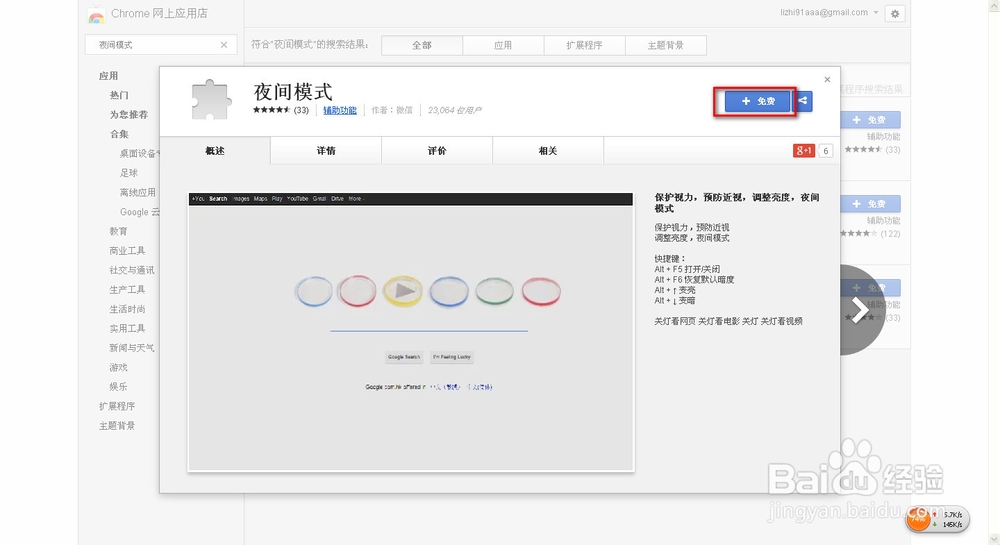Open 游戏 category in the sidebar
Image resolution: width=1000 pixels, height=545 pixels.
click(118, 367)
